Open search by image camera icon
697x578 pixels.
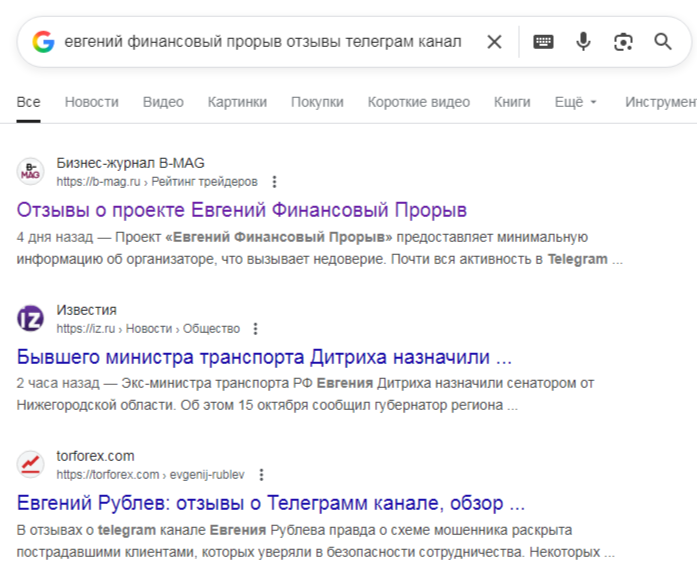623,42
